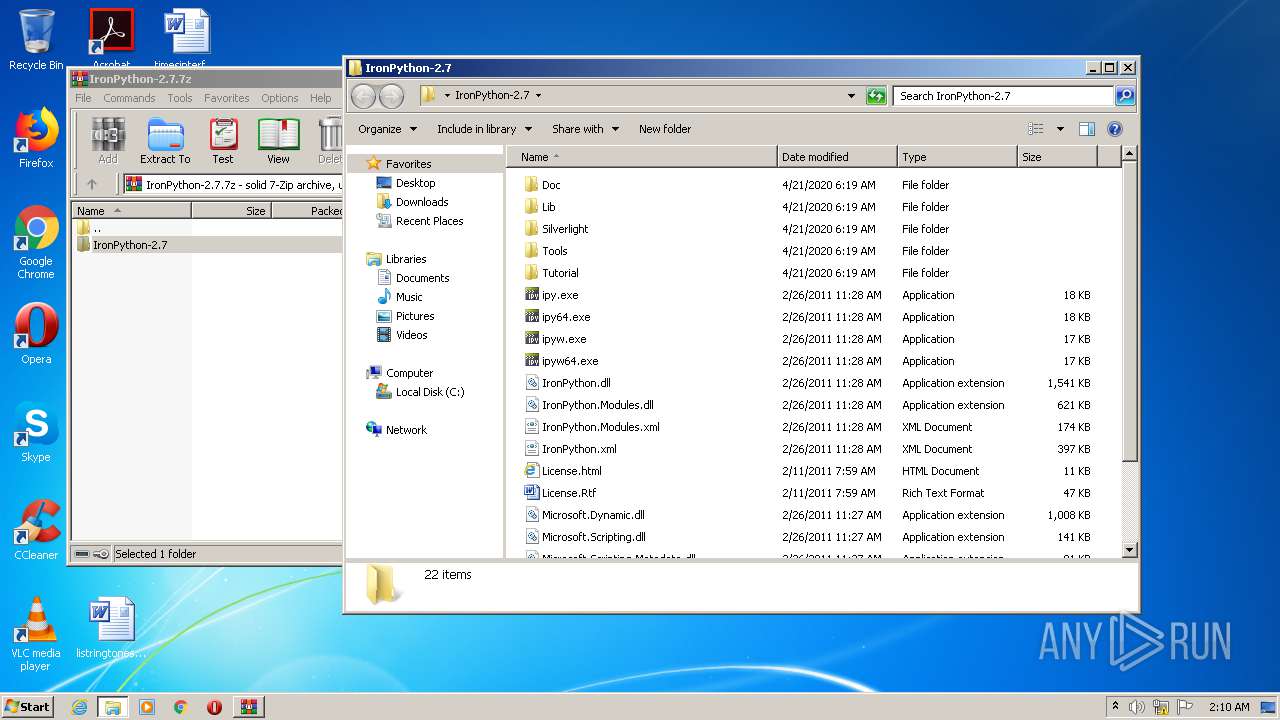Screen dimensions: 1280x720
Task: Click the Explorer Forward navigation button
Action: pos(391,96)
